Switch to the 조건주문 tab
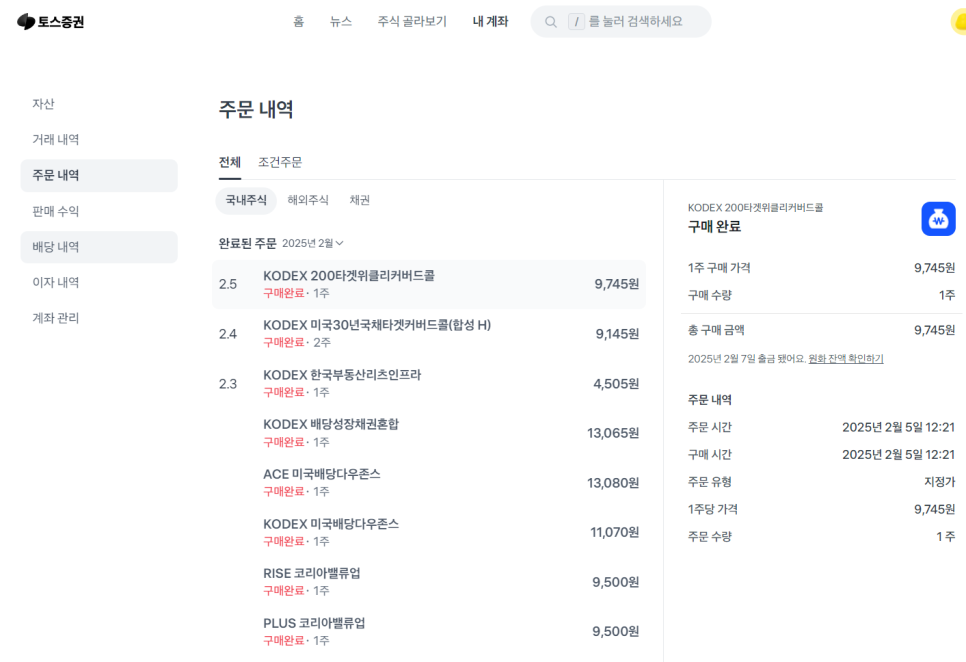 [280, 162]
